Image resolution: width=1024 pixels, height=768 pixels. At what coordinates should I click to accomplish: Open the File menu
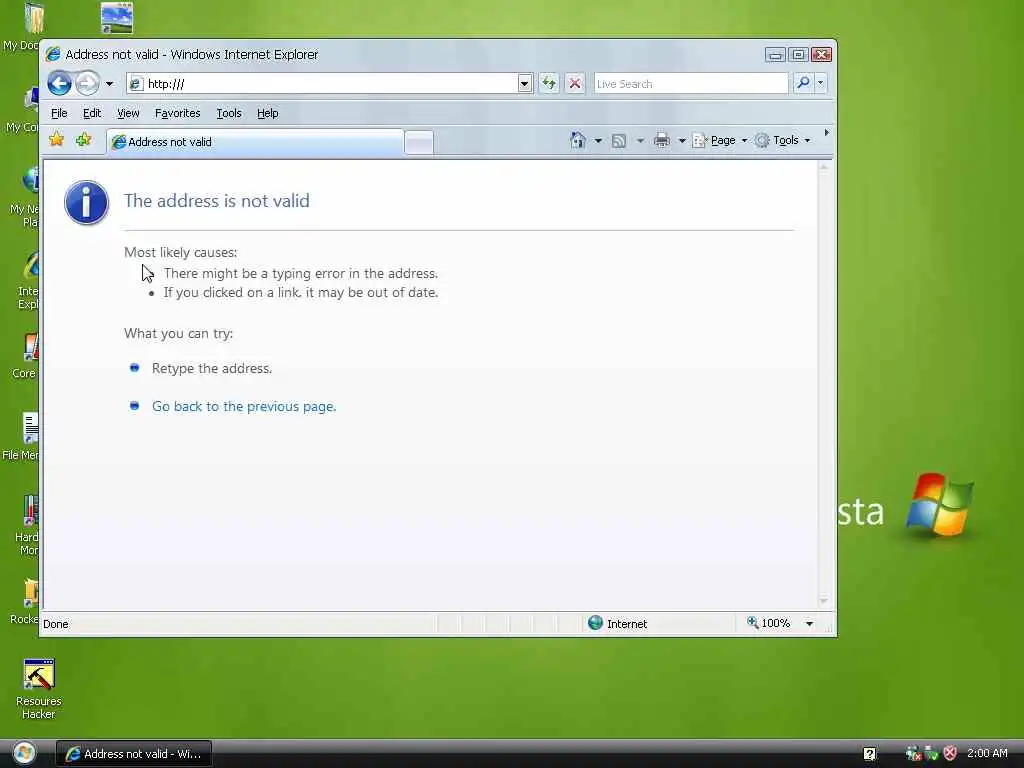tap(59, 113)
